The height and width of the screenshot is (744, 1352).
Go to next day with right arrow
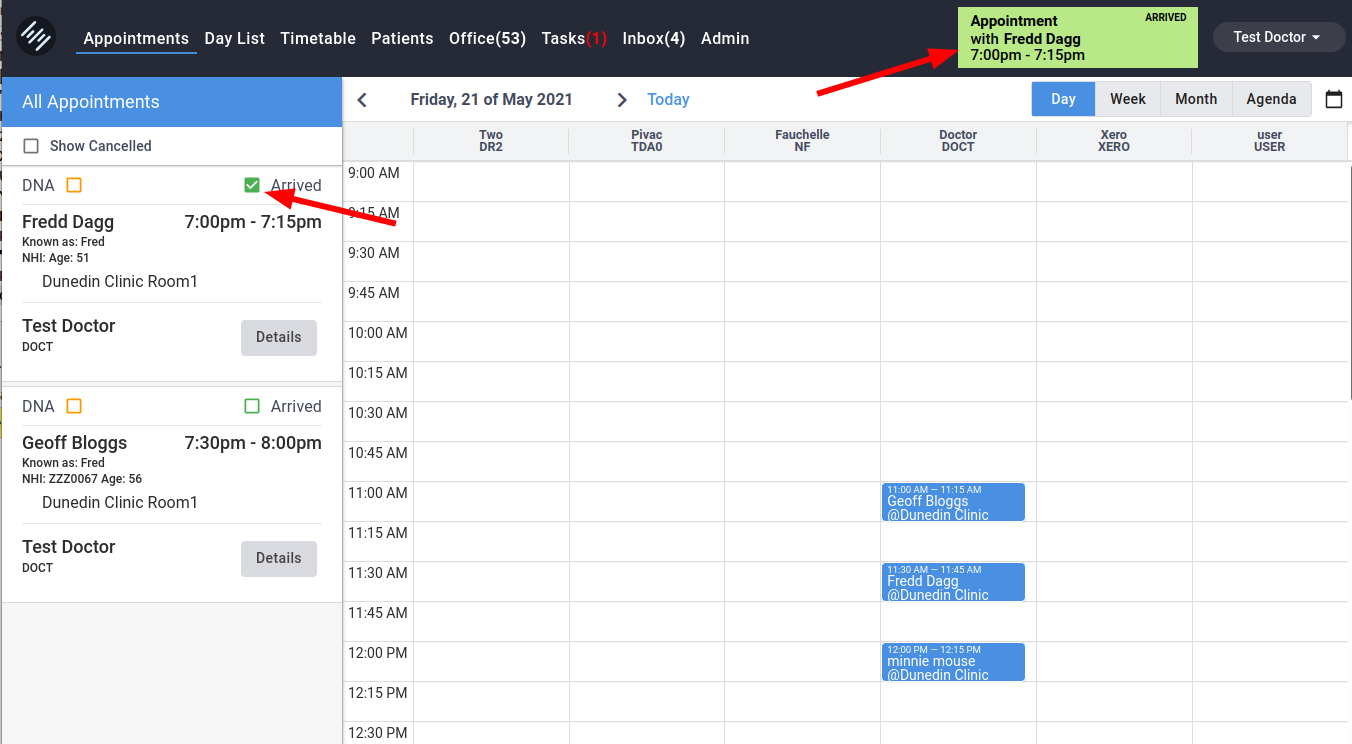[622, 100]
